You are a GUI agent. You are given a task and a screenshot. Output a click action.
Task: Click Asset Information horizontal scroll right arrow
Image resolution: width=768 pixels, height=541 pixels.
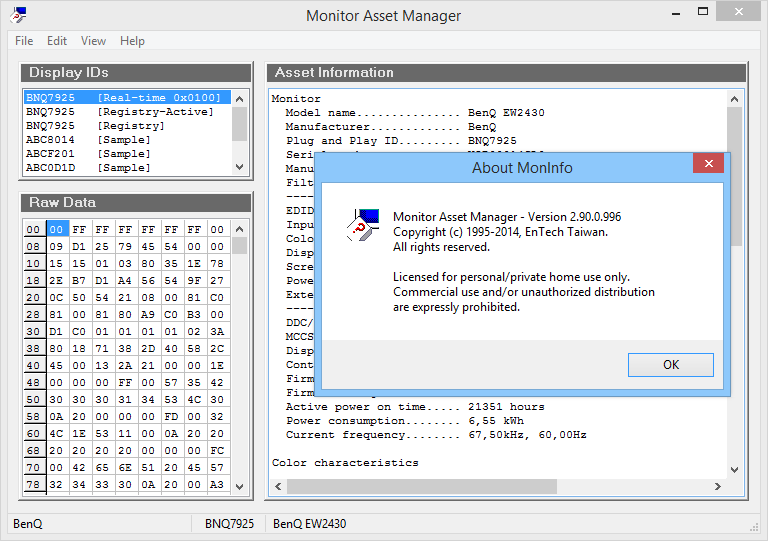click(x=718, y=486)
